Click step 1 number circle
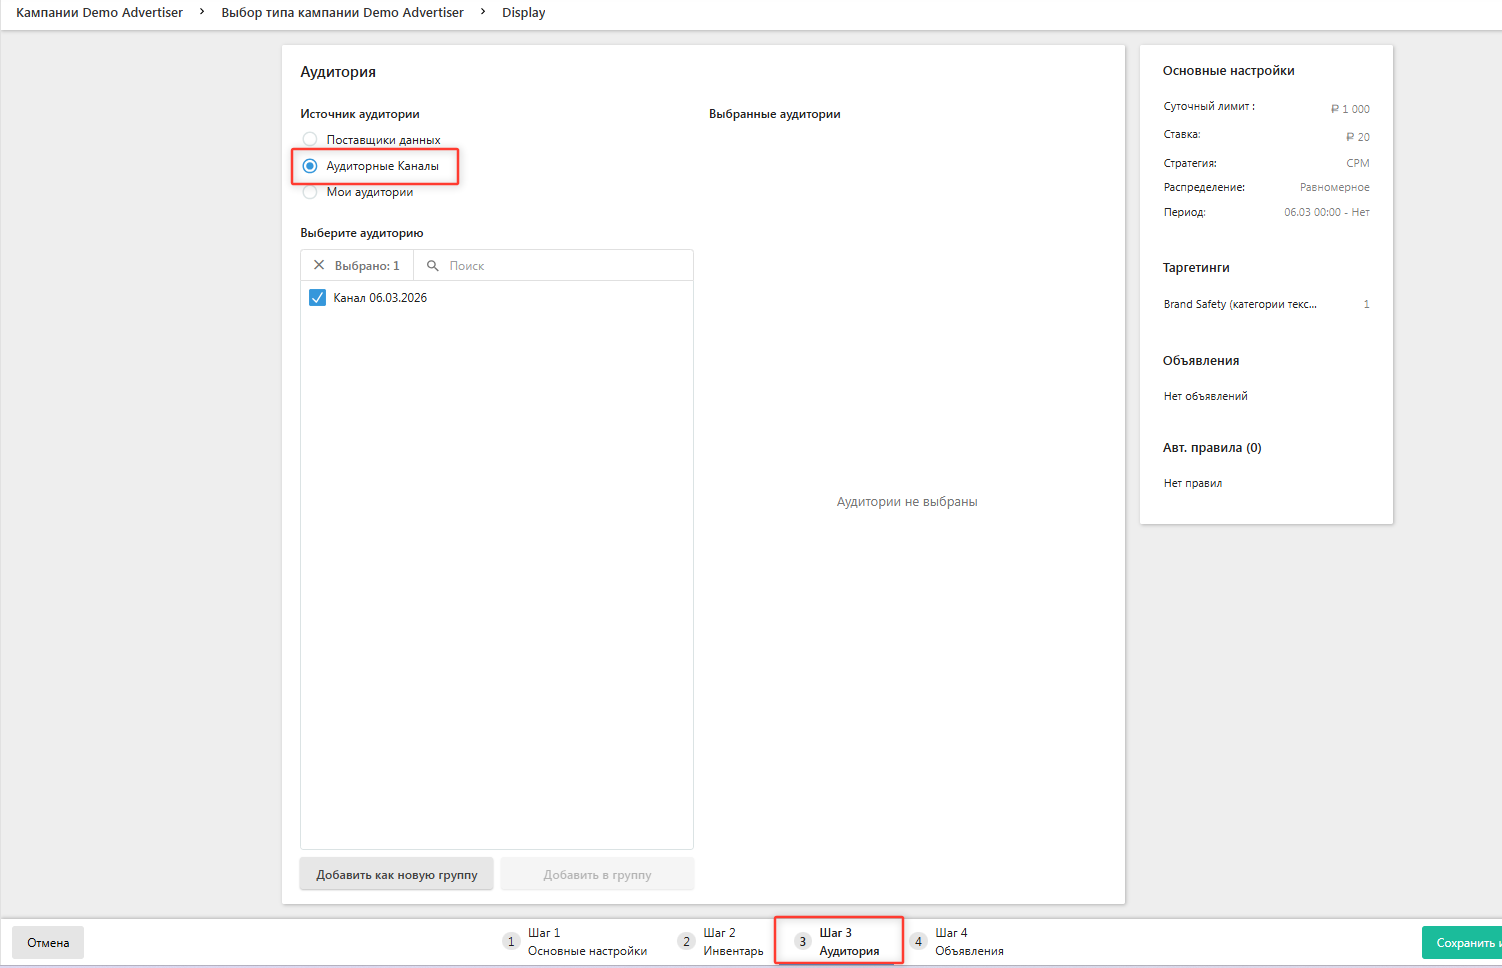1502x968 pixels. pyautogui.click(x=511, y=942)
